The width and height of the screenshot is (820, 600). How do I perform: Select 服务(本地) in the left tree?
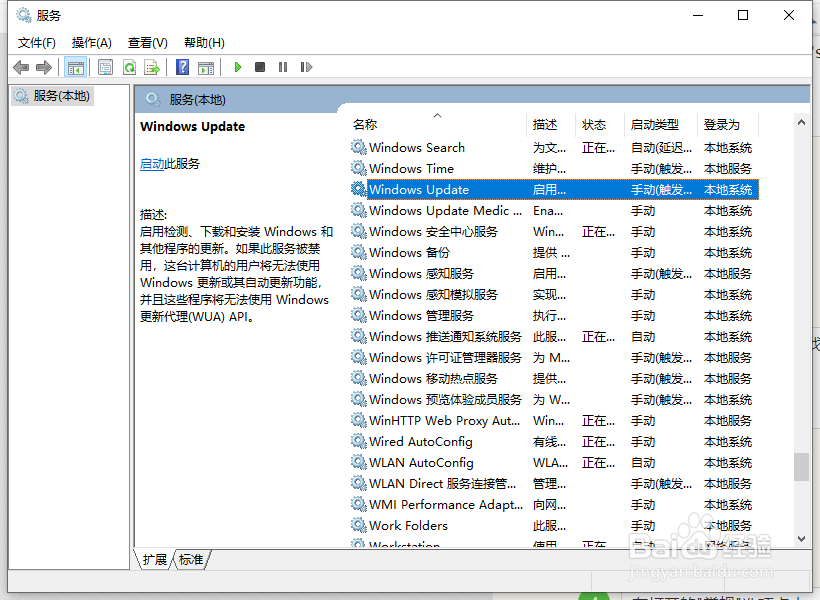tap(52, 96)
